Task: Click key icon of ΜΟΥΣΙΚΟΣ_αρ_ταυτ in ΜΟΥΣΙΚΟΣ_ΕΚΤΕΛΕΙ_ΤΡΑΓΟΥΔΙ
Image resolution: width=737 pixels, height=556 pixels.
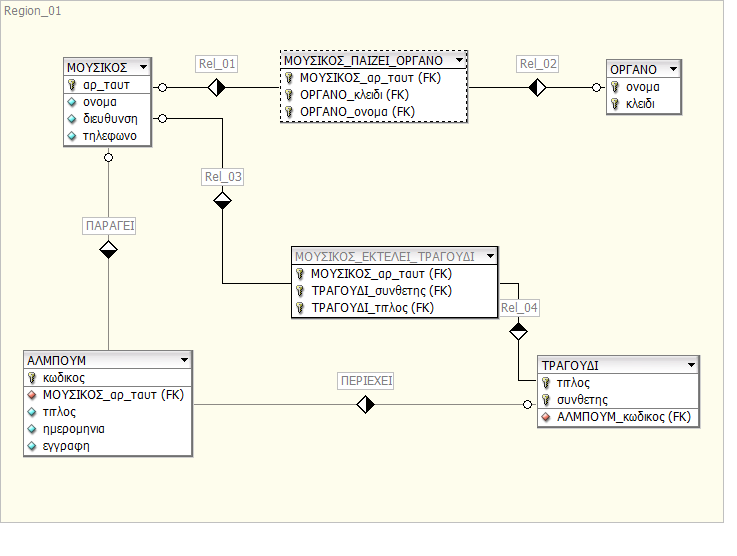Action: (x=300, y=274)
